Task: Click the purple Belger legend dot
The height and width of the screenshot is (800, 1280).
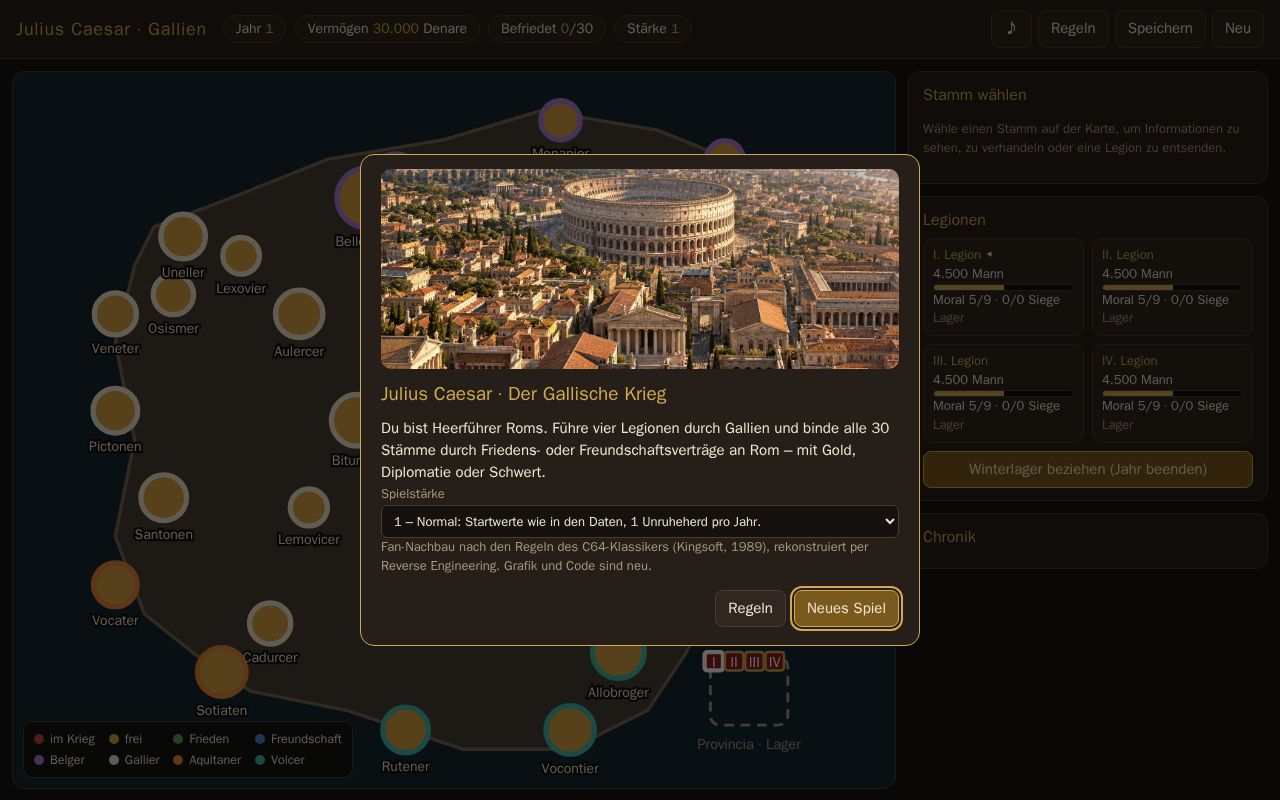Action: [39, 760]
